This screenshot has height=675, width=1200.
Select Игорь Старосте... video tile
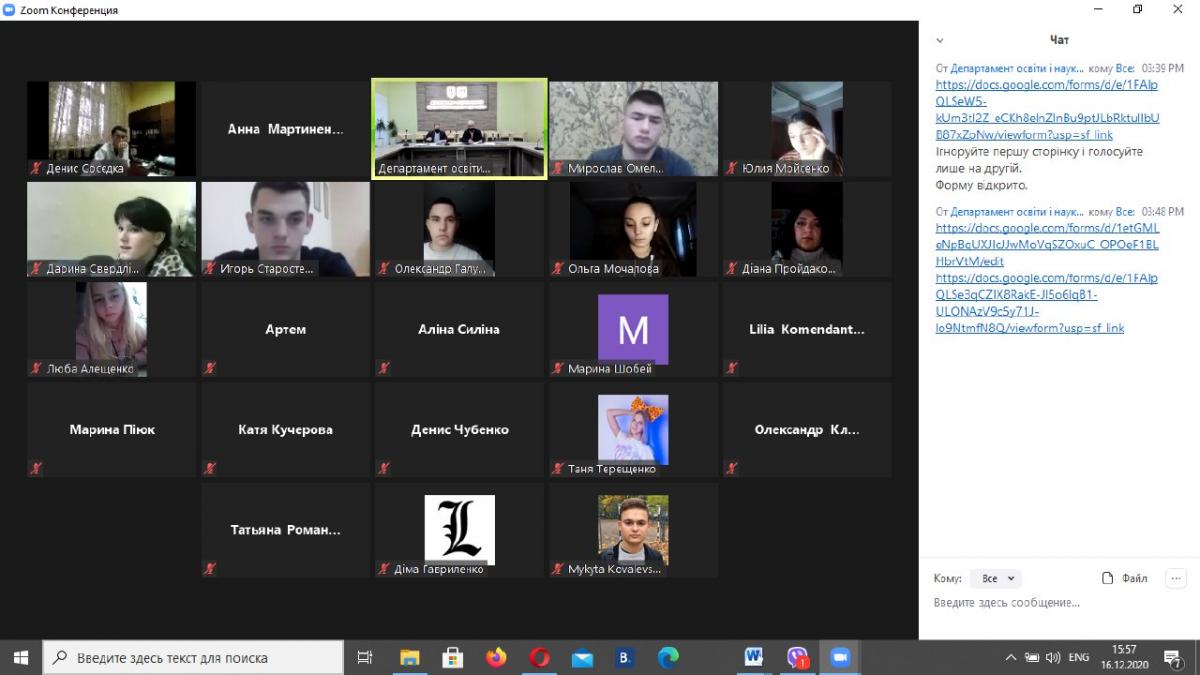285,229
